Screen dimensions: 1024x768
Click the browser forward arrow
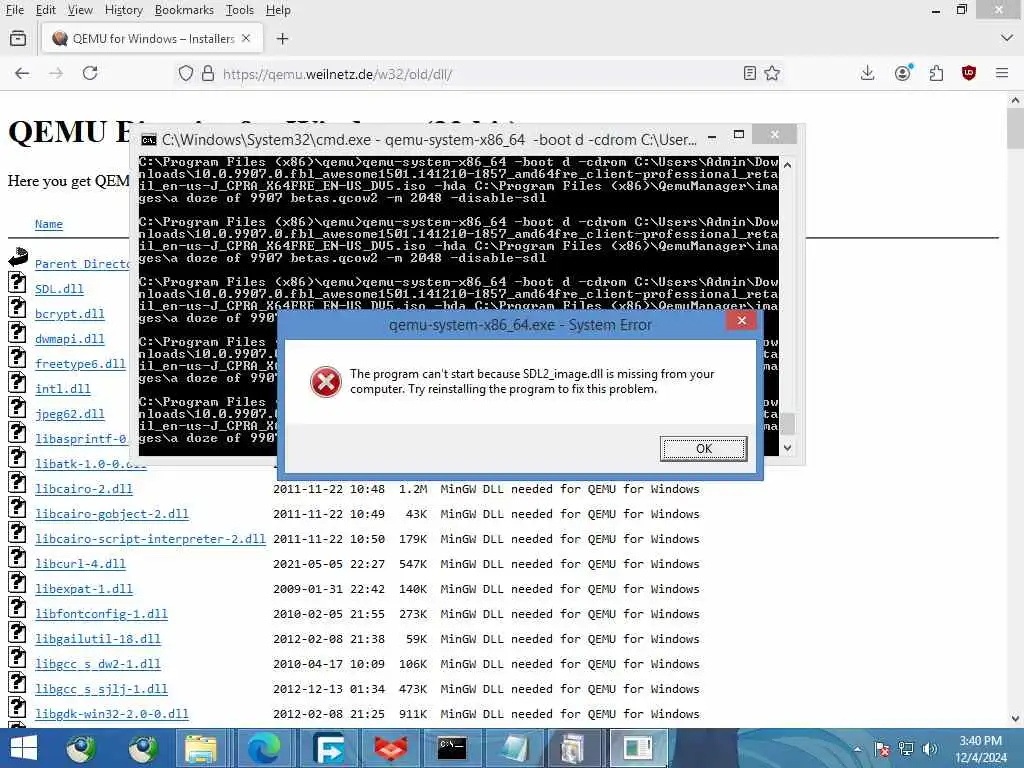pyautogui.click(x=56, y=73)
